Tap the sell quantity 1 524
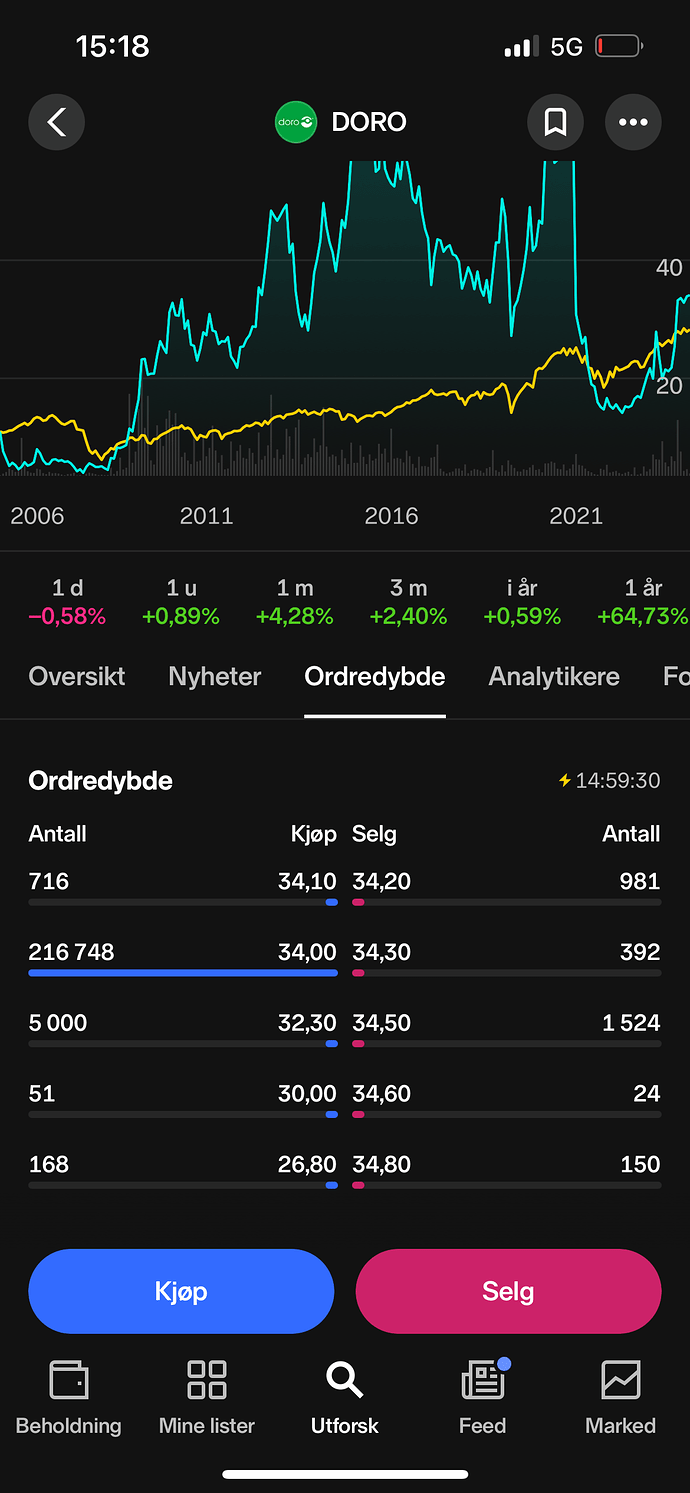This screenshot has height=1493, width=690. (x=631, y=1024)
